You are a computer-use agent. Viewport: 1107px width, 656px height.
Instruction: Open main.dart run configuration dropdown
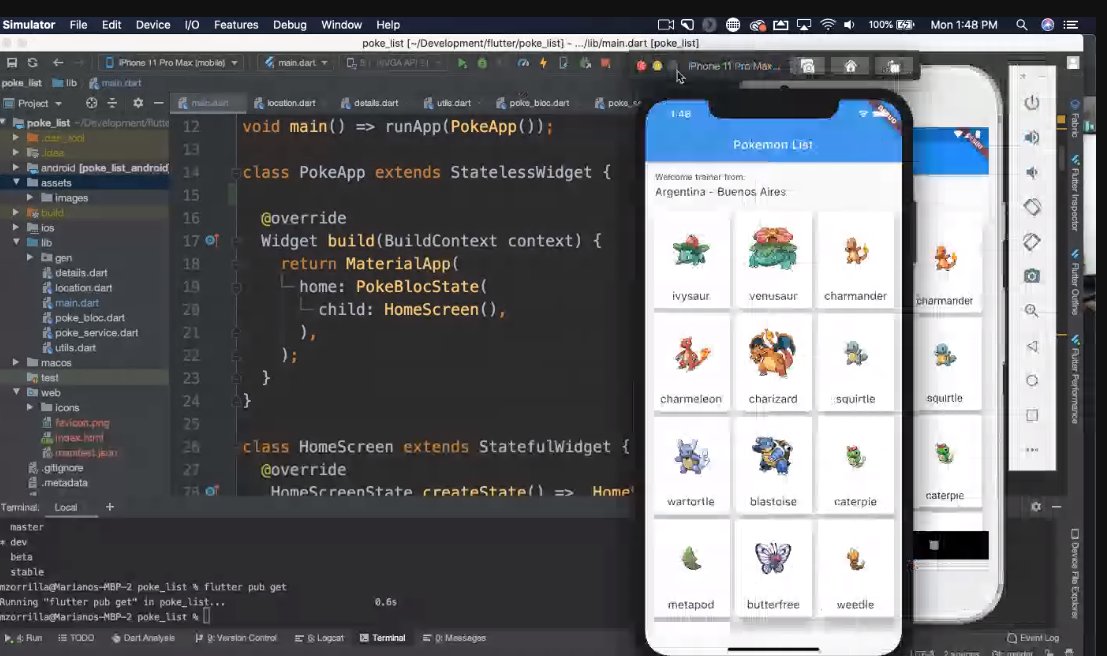point(297,63)
